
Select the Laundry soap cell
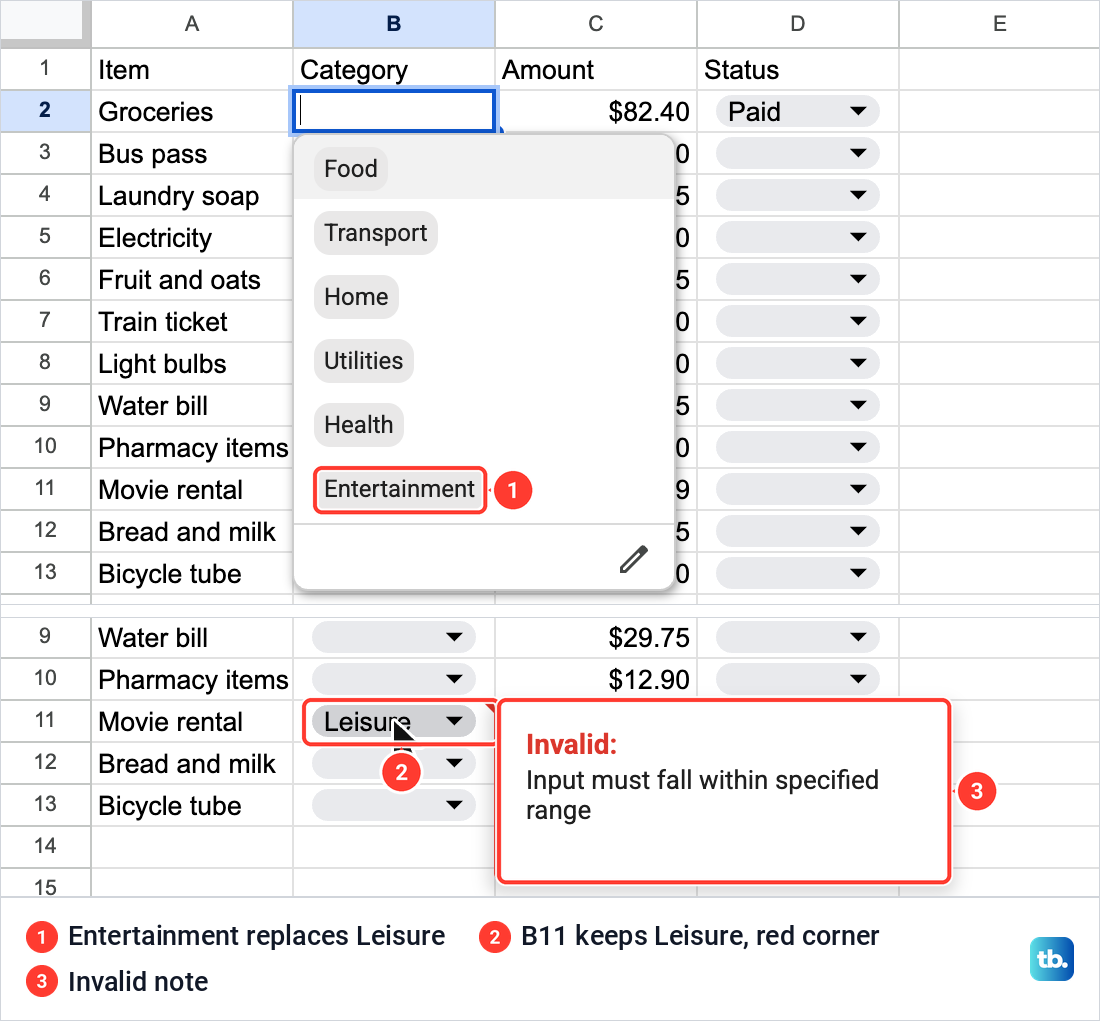192,196
